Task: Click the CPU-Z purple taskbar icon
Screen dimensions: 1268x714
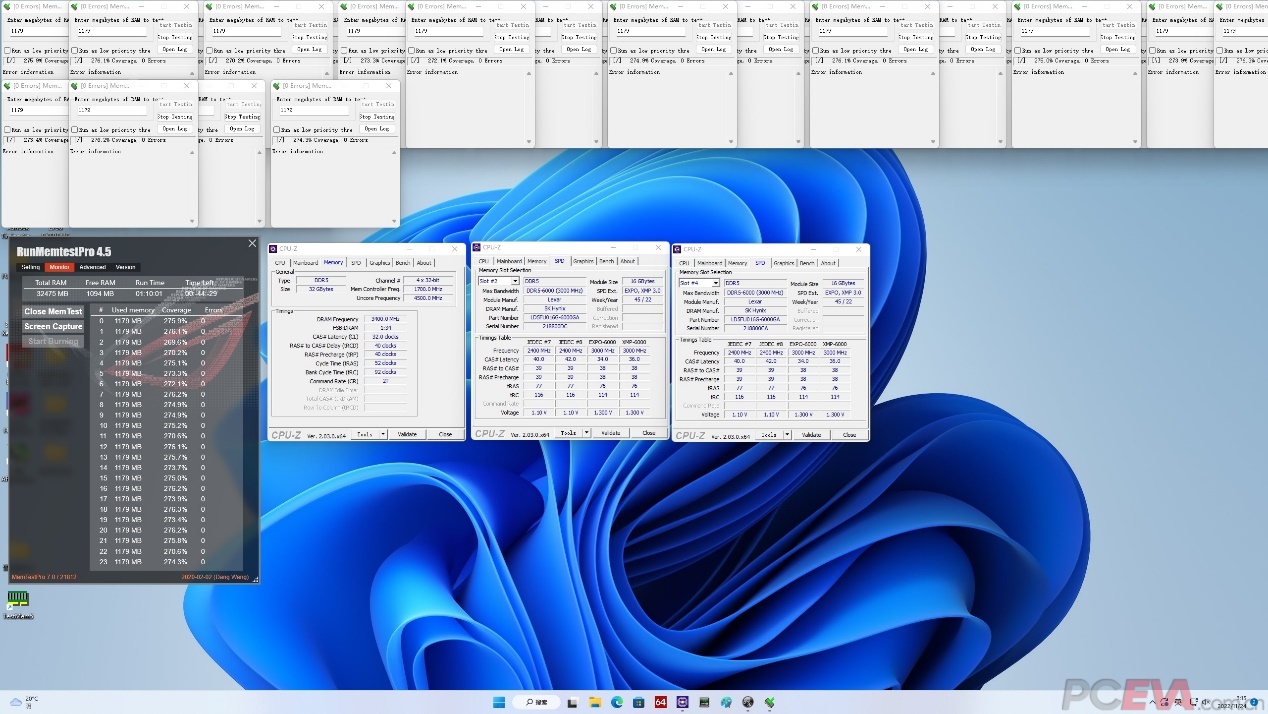Action: [x=683, y=702]
